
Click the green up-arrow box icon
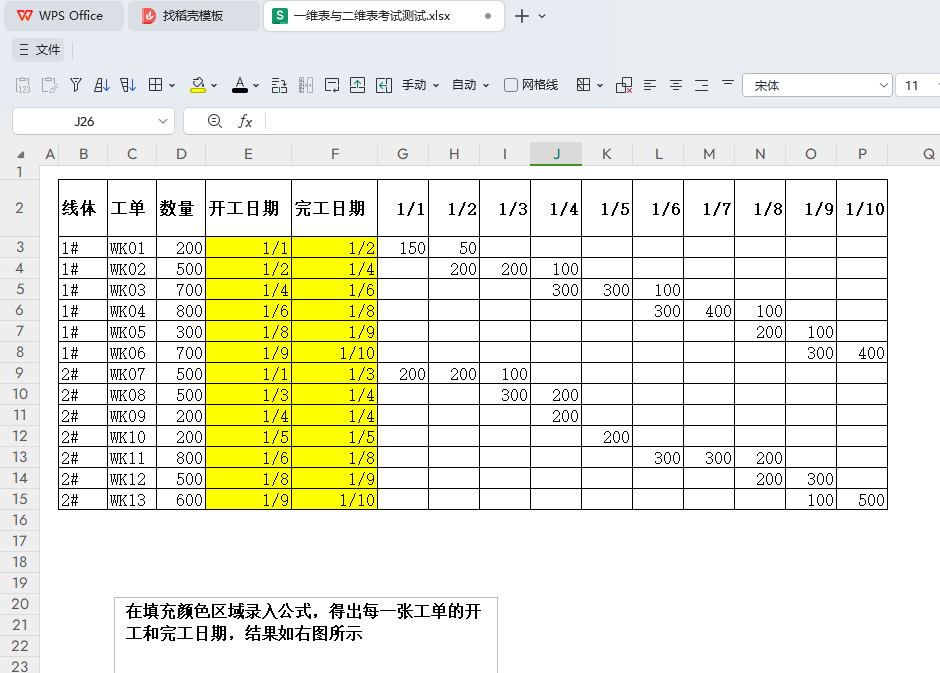click(x=357, y=85)
